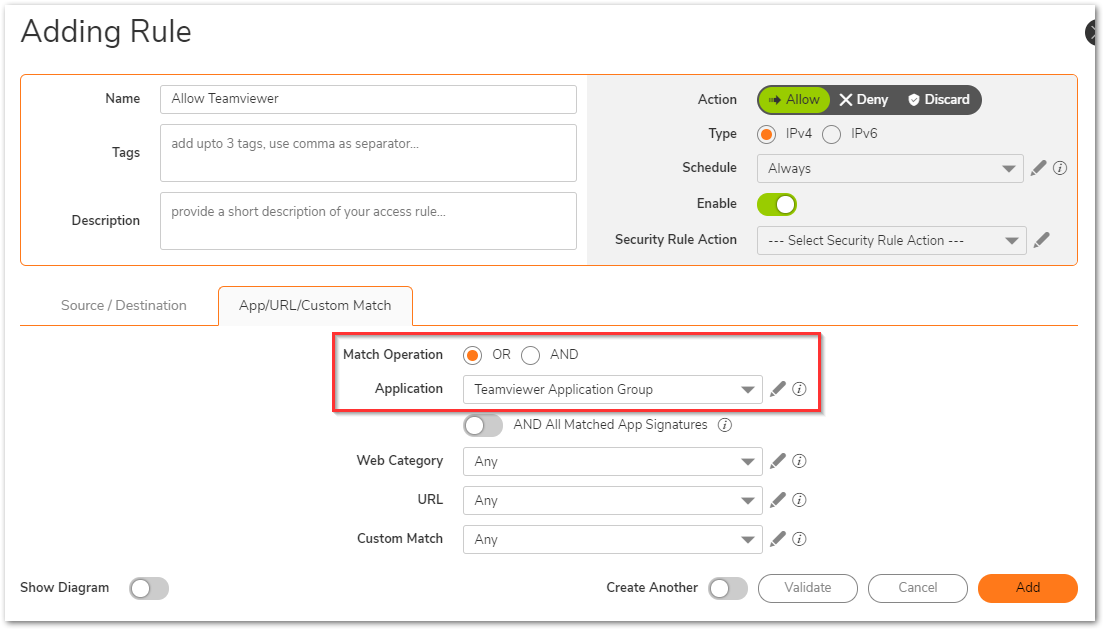Image resolution: width=1104 pixels, height=630 pixels.
Task: Click the pencil edit icon beside Schedule
Action: [1038, 168]
